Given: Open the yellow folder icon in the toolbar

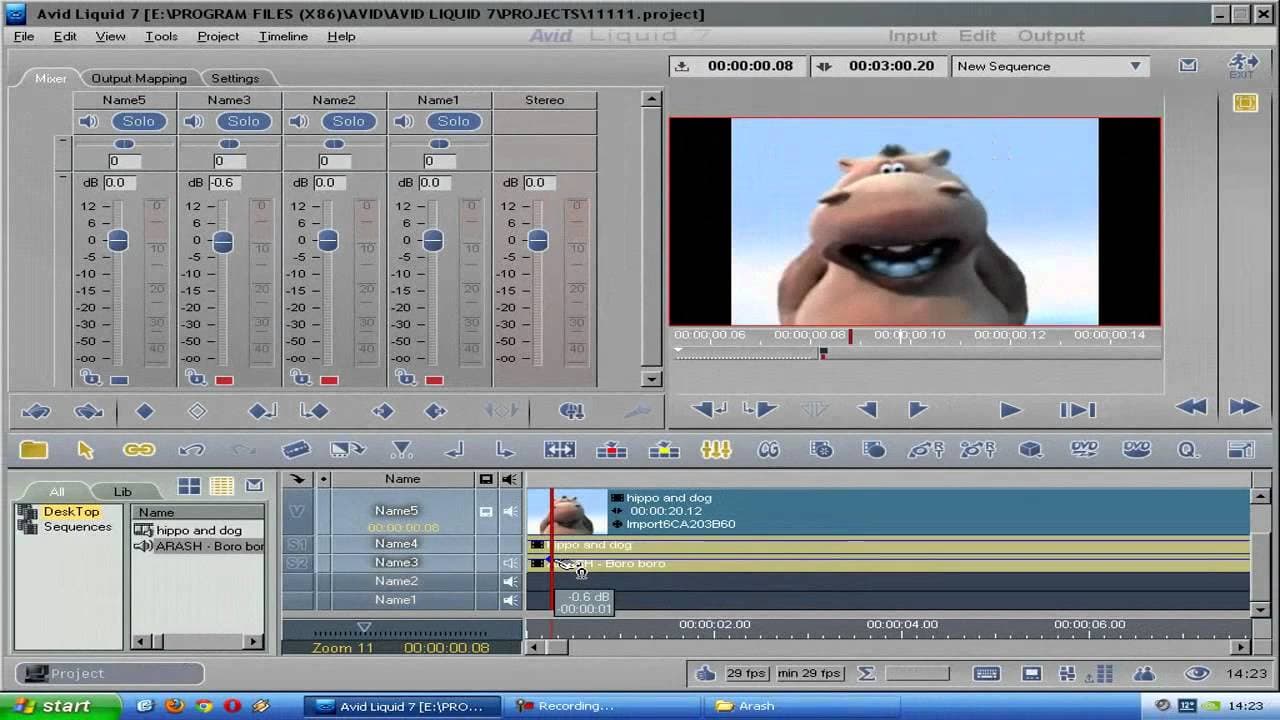Looking at the screenshot, I should (x=34, y=450).
